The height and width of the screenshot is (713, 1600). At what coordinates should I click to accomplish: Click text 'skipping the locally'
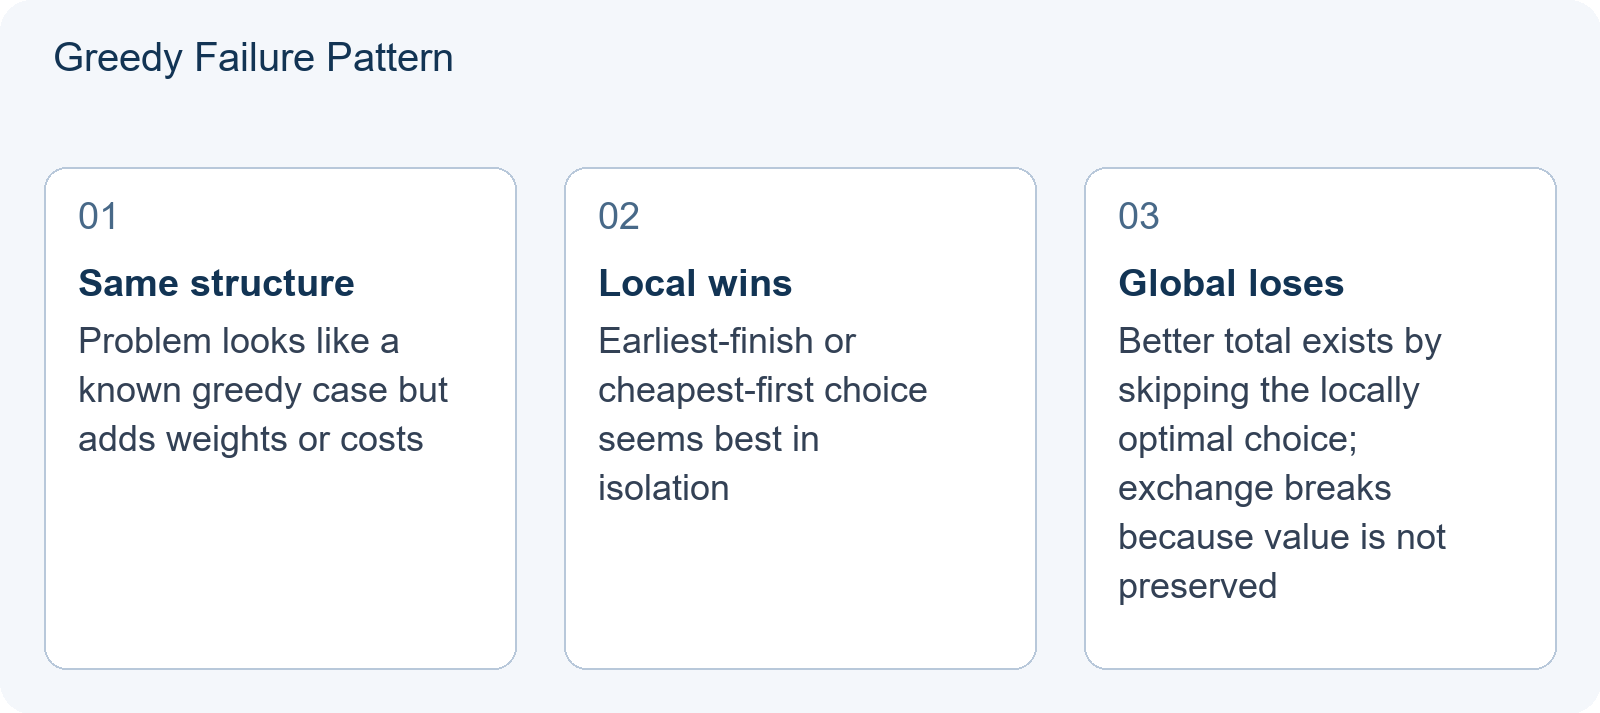tap(1269, 390)
